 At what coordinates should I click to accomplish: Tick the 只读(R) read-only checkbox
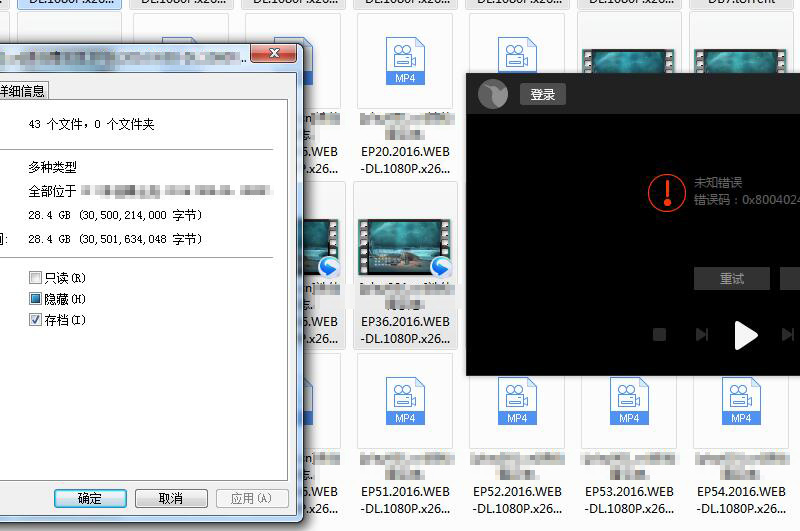tap(35, 278)
